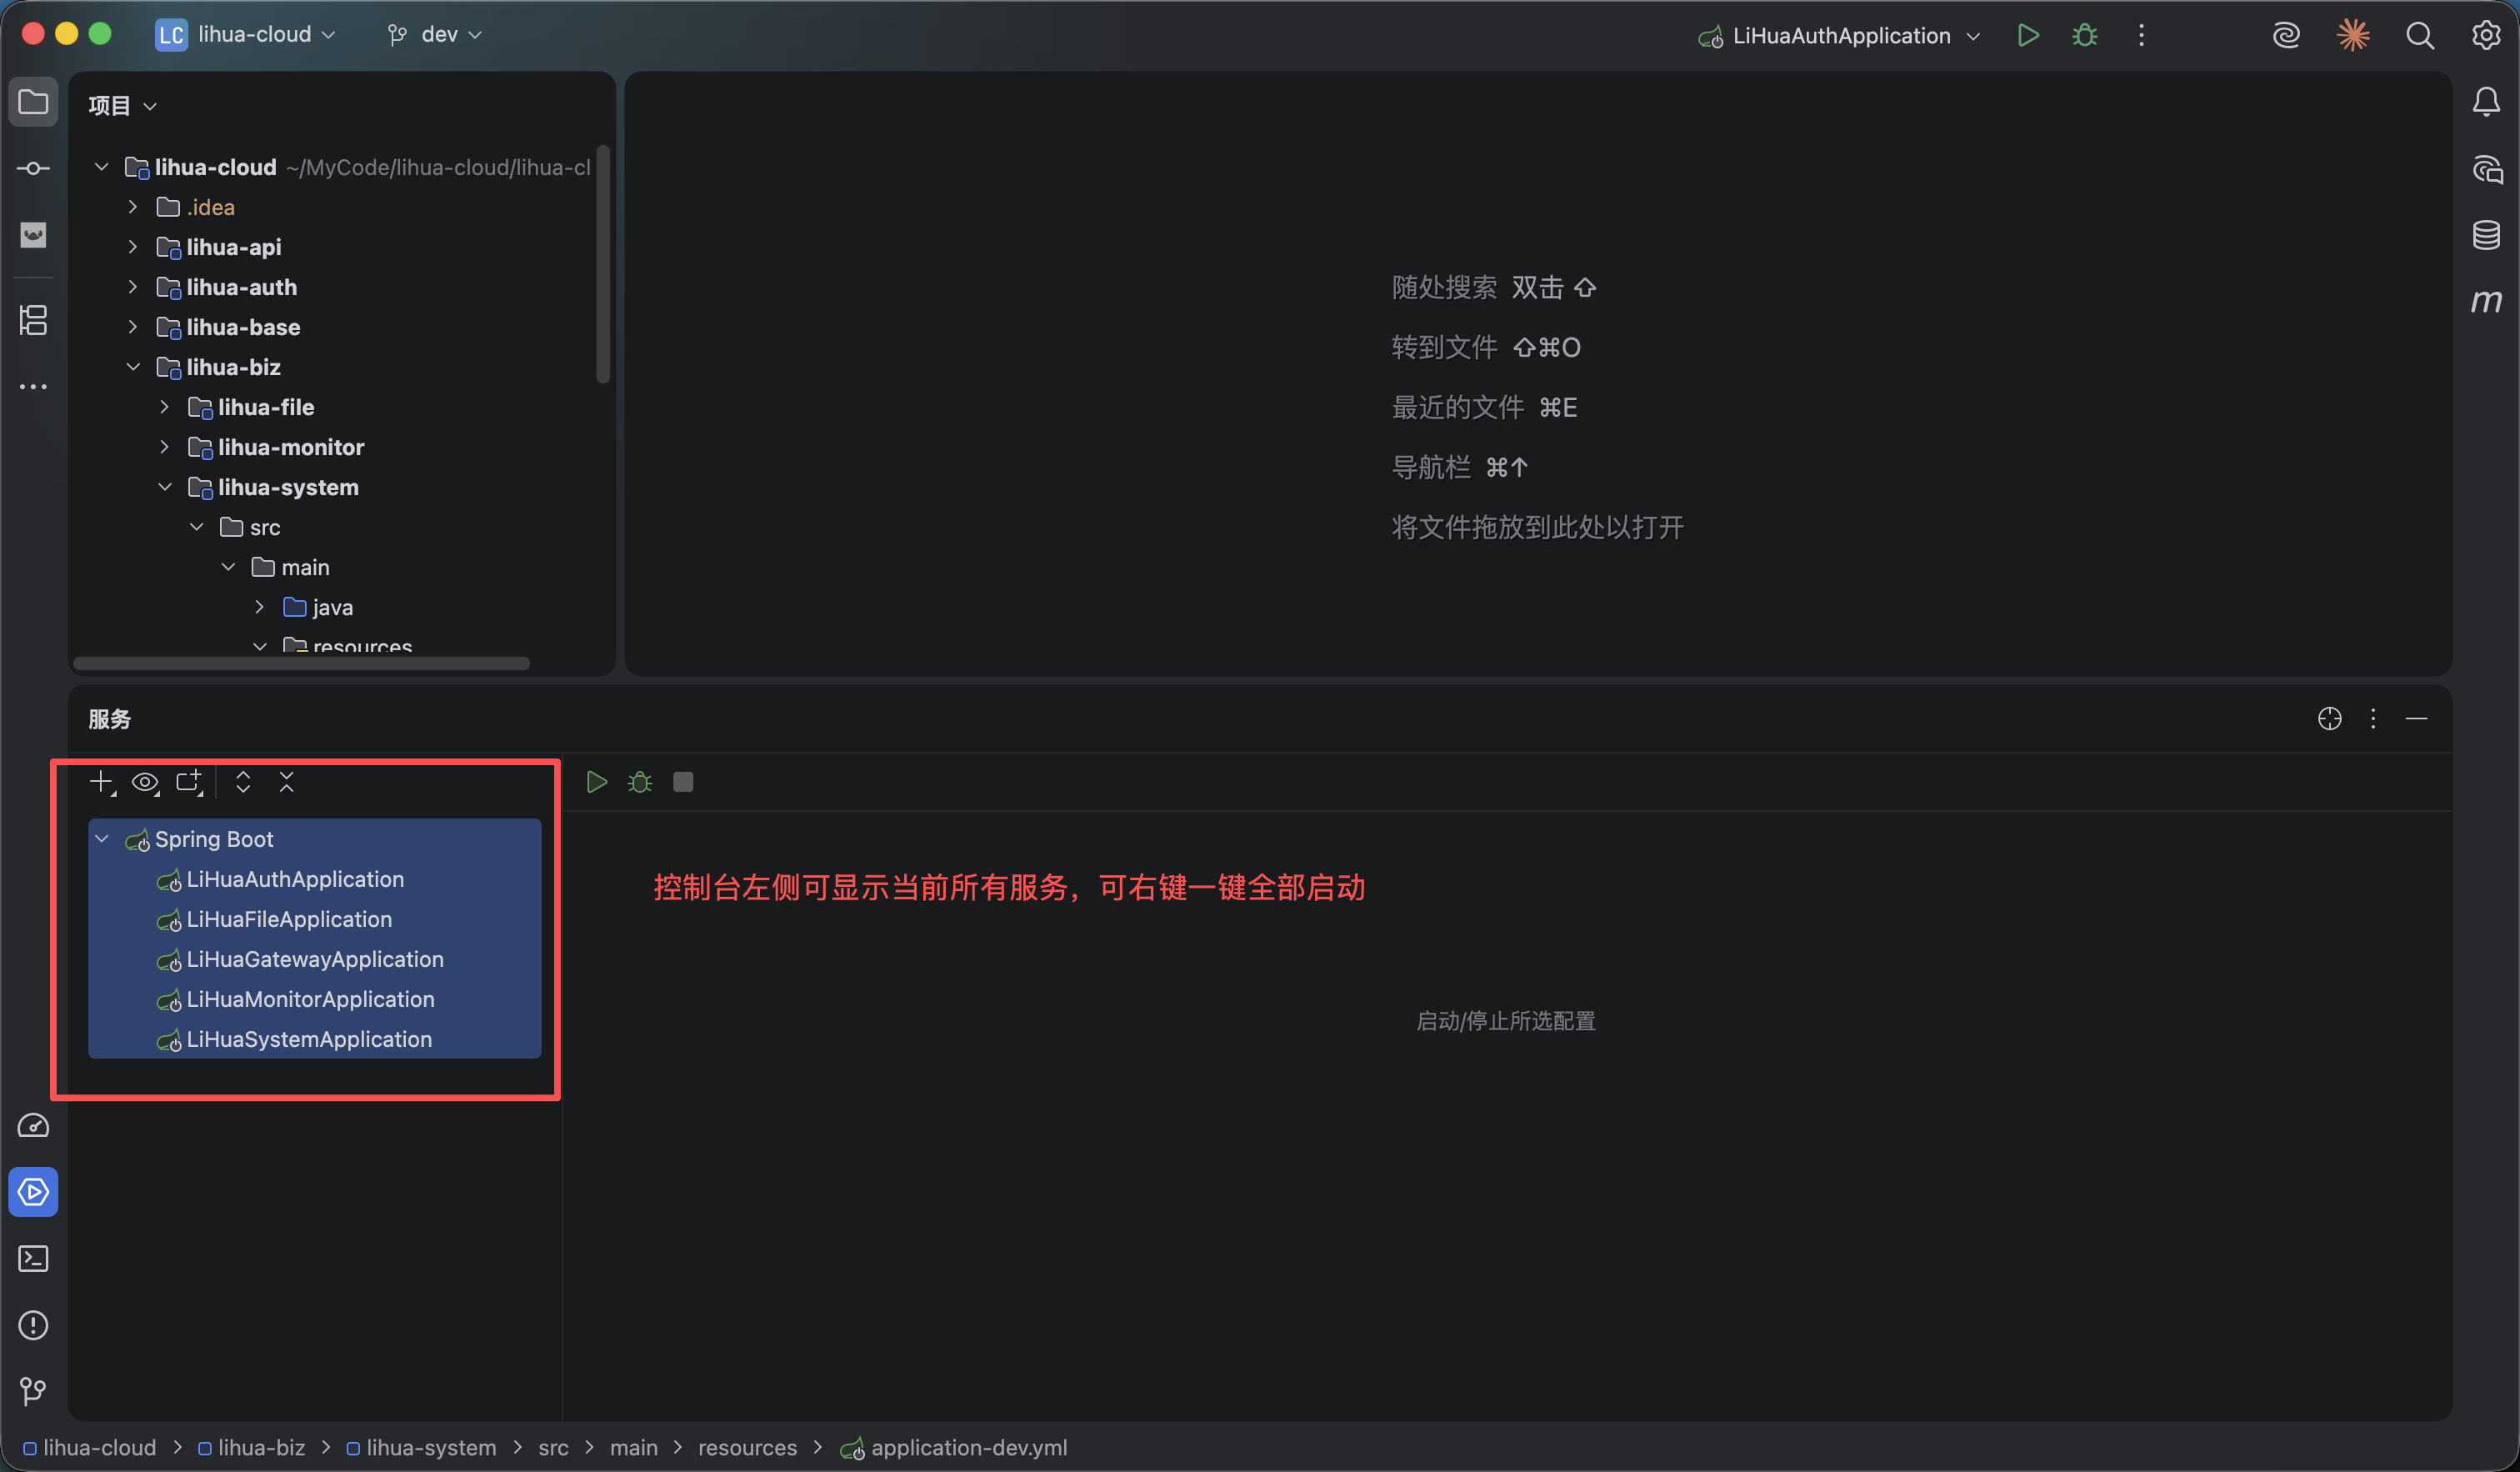
Task: Click the project tree vertical scrollbar
Action: pyautogui.click(x=603, y=263)
